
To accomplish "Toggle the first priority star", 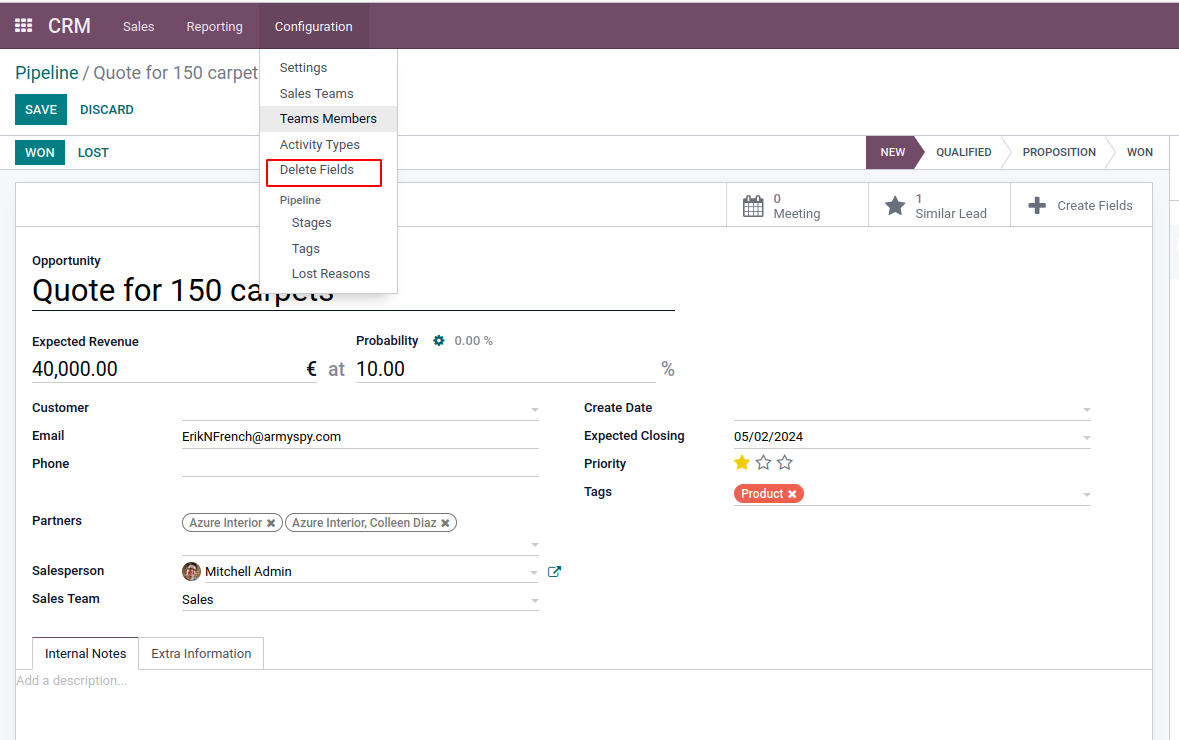I will click(742, 463).
